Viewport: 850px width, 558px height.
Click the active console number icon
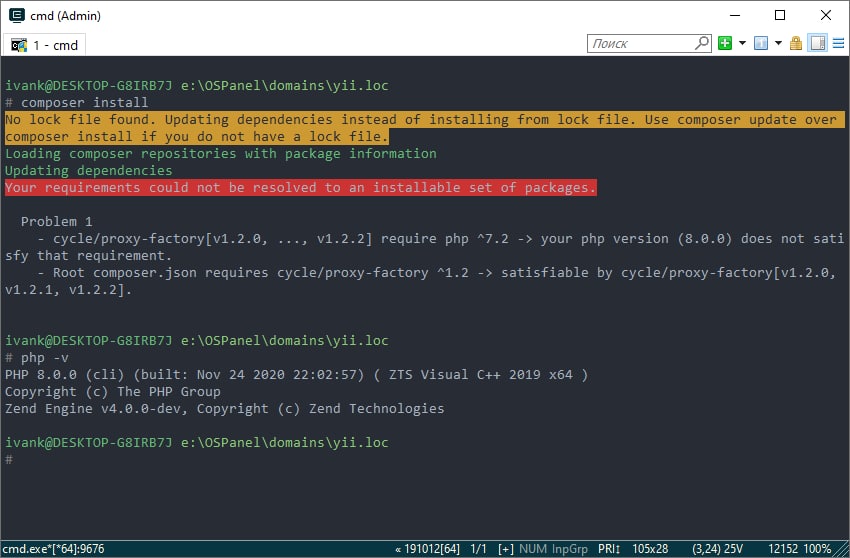(x=761, y=43)
